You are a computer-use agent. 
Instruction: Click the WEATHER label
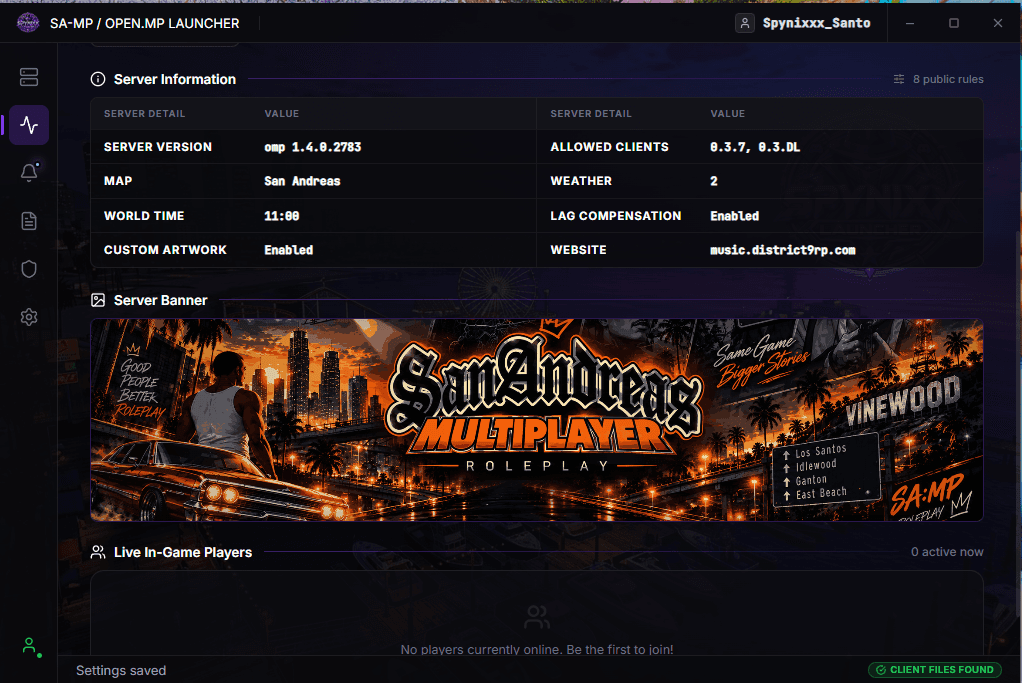click(x=581, y=181)
